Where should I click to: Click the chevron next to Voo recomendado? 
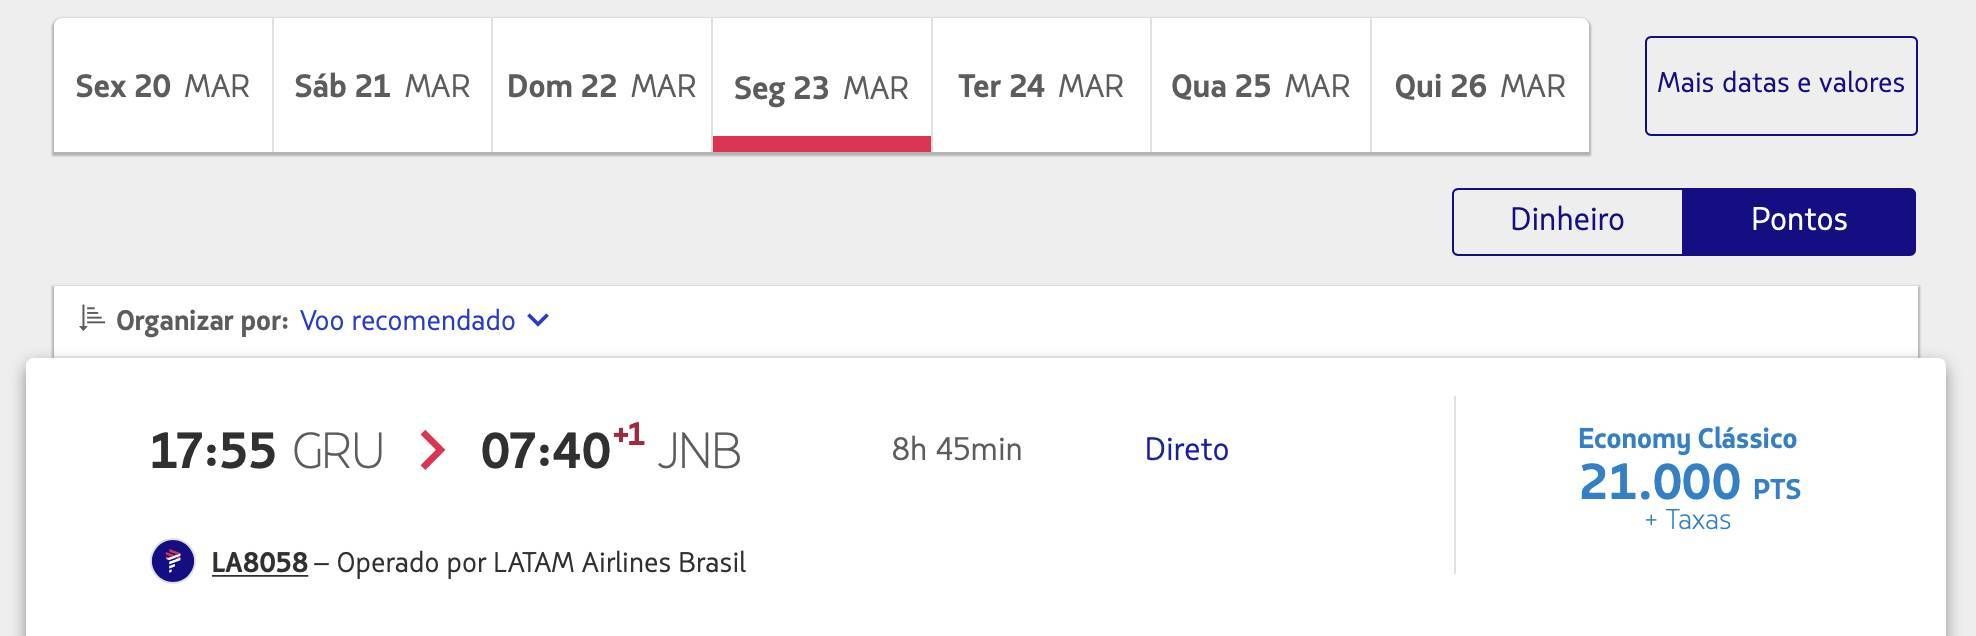point(538,321)
